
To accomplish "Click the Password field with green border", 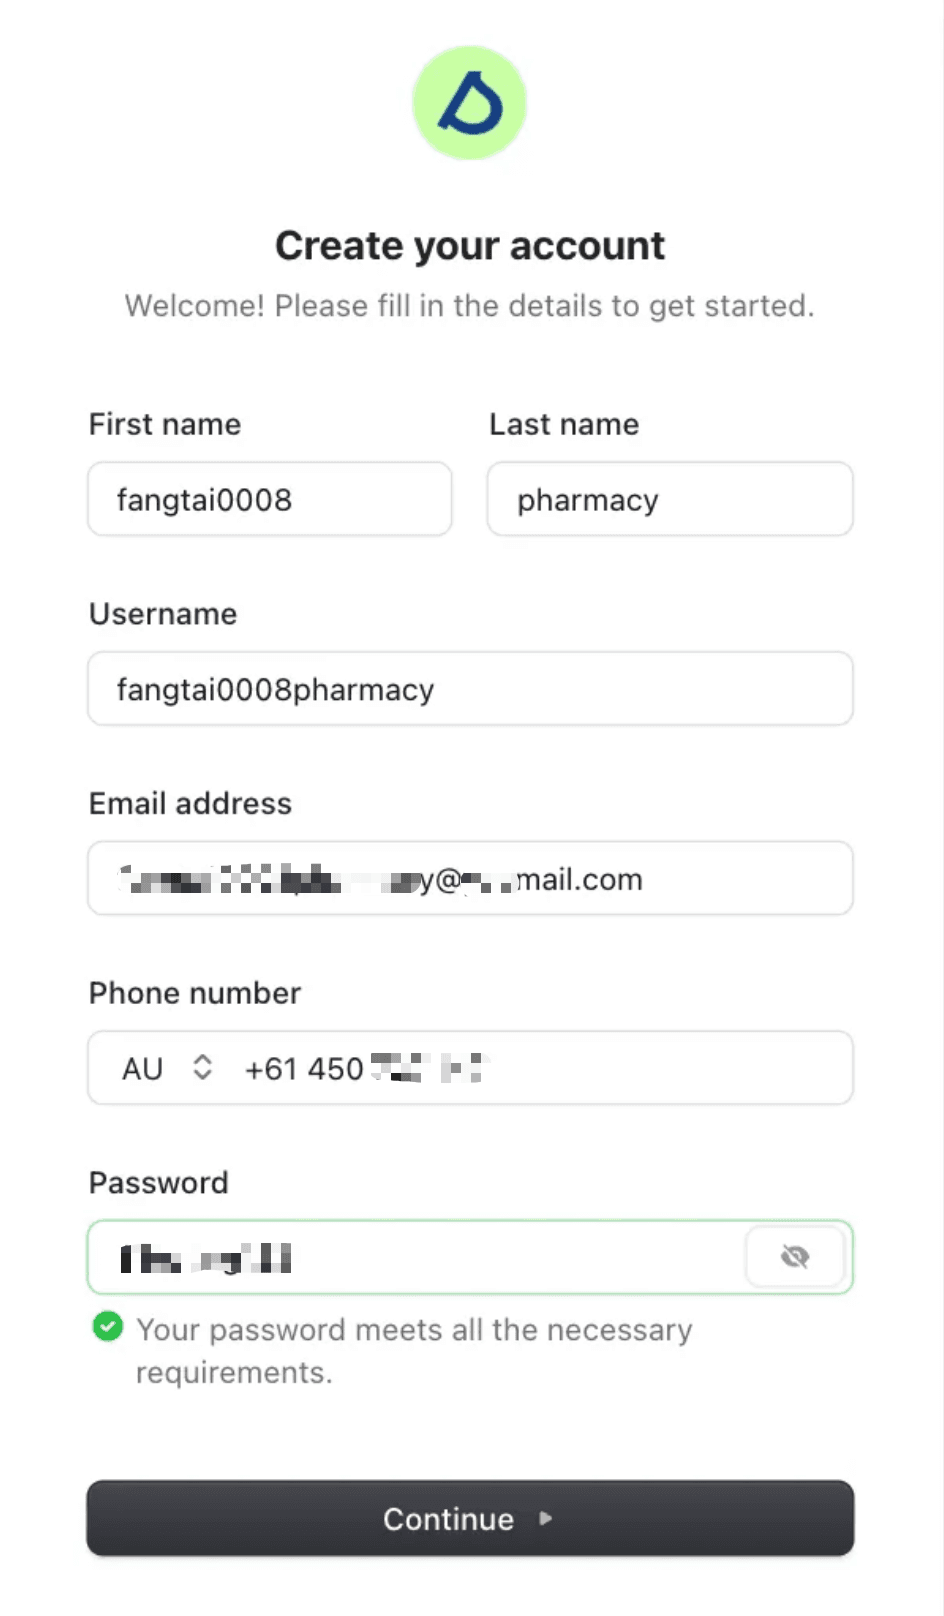I will 400,1257.
